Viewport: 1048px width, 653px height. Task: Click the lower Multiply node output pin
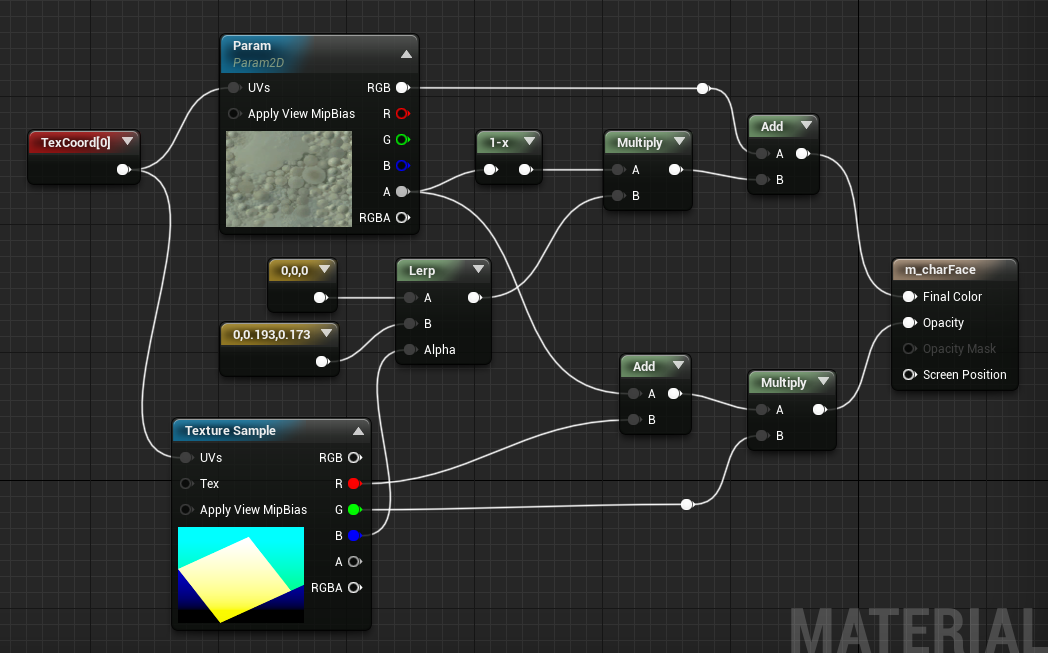[819, 410]
